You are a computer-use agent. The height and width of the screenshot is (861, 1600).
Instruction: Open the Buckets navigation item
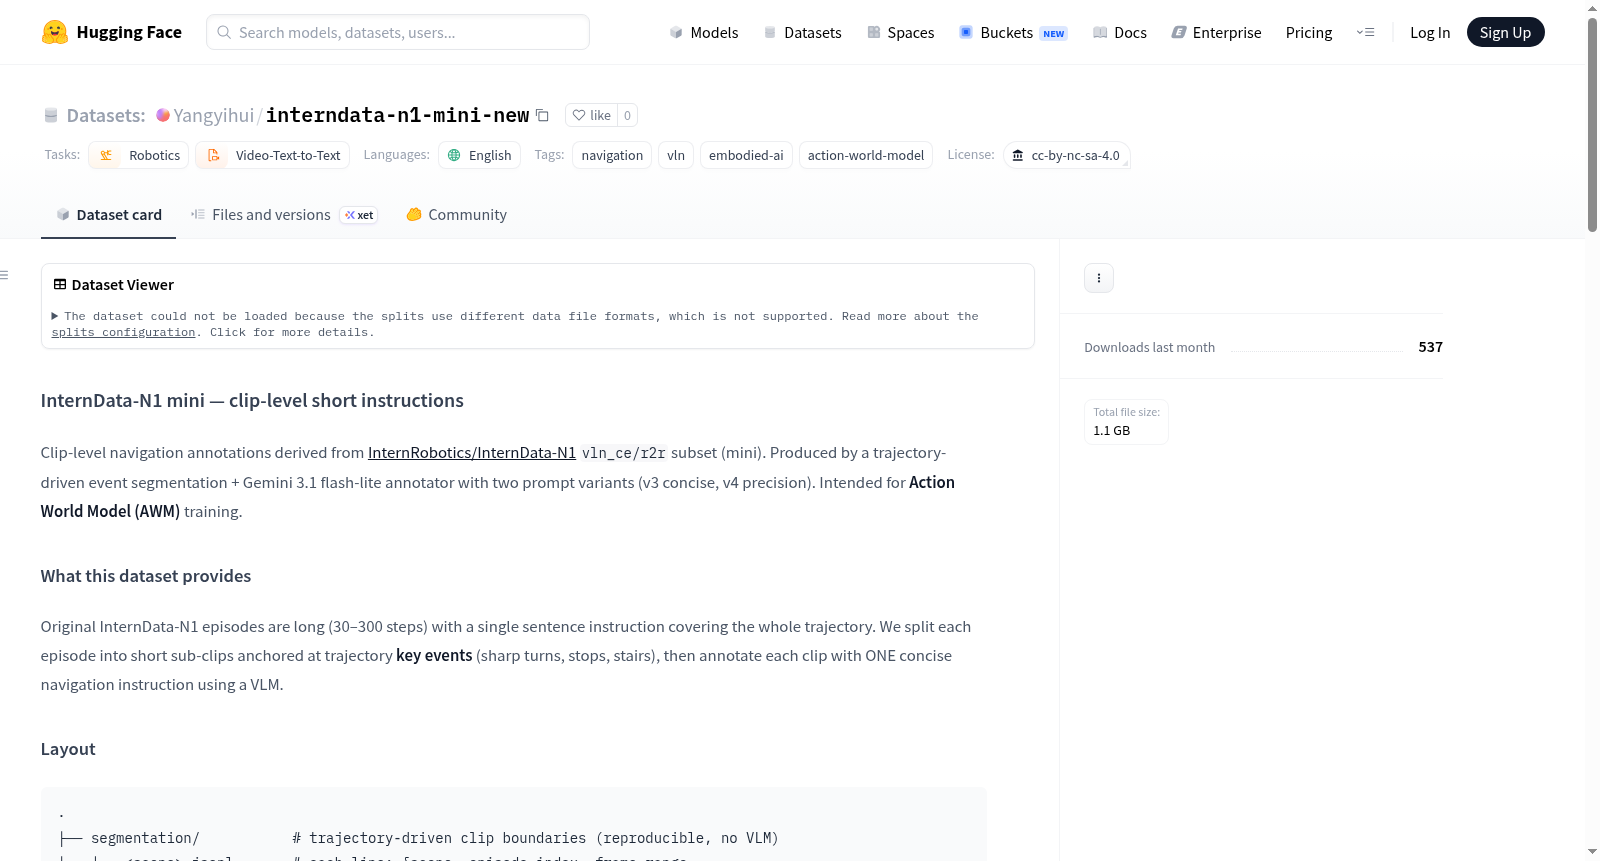[1013, 33]
